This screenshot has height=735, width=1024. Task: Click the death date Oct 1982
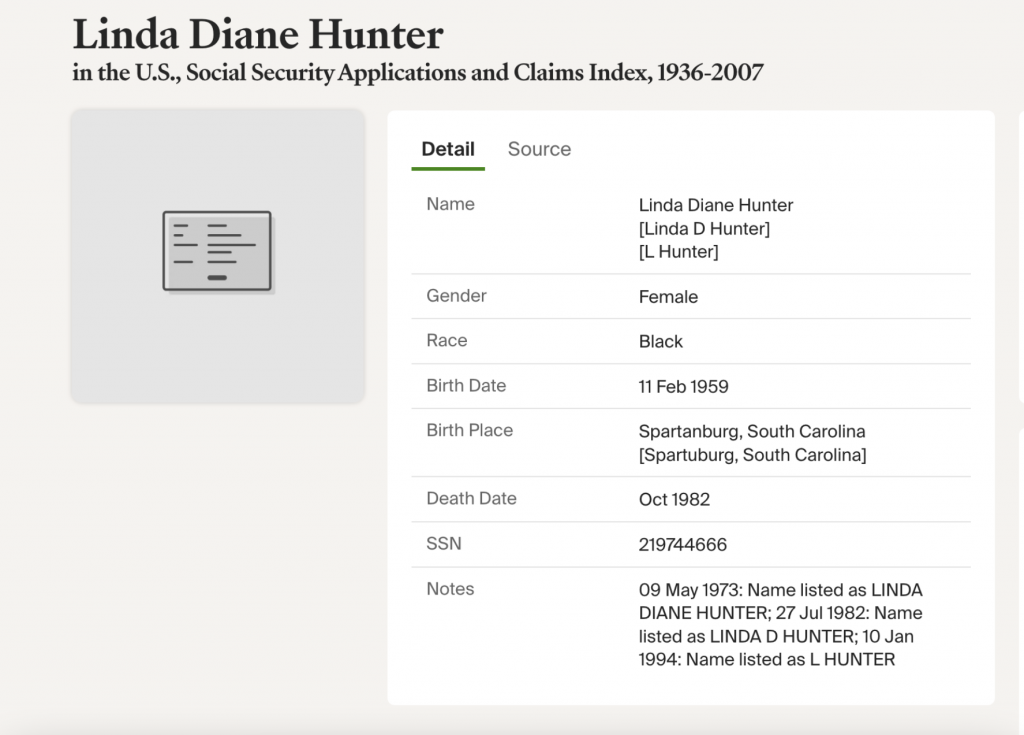pyautogui.click(x=675, y=499)
